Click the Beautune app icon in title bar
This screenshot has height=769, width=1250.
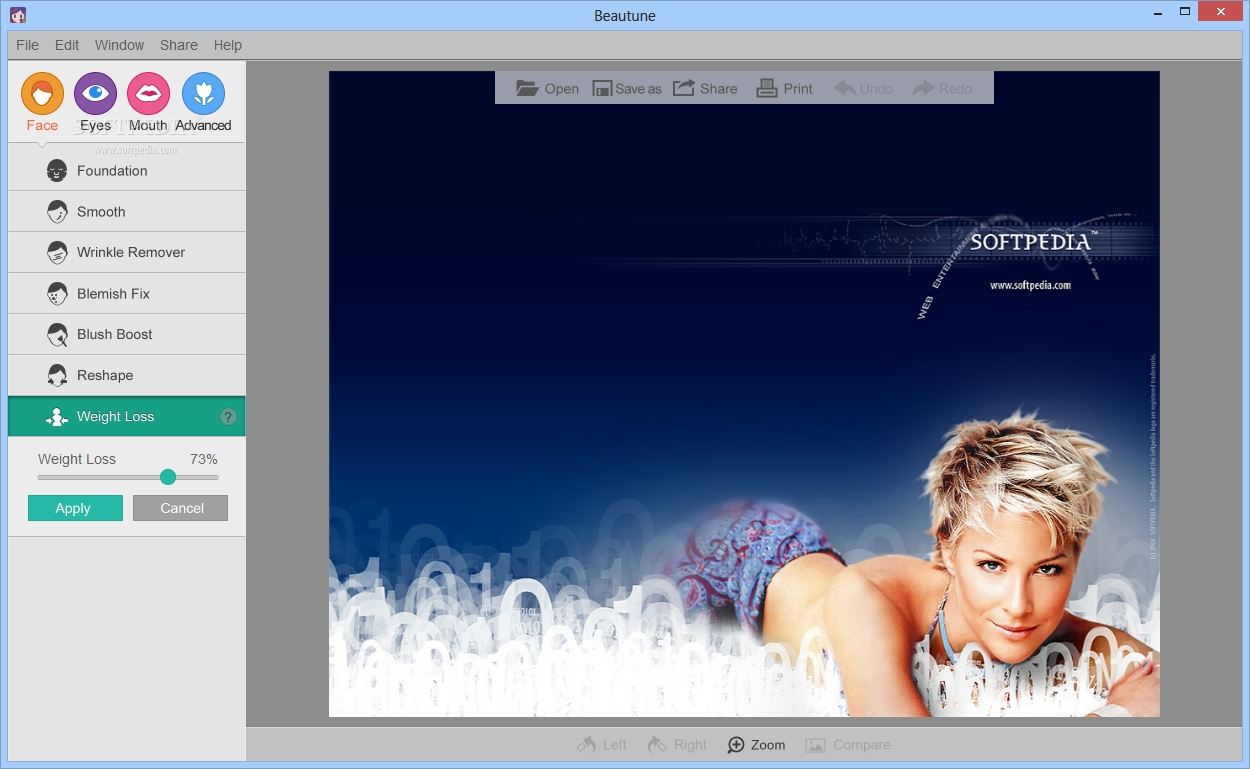point(17,15)
